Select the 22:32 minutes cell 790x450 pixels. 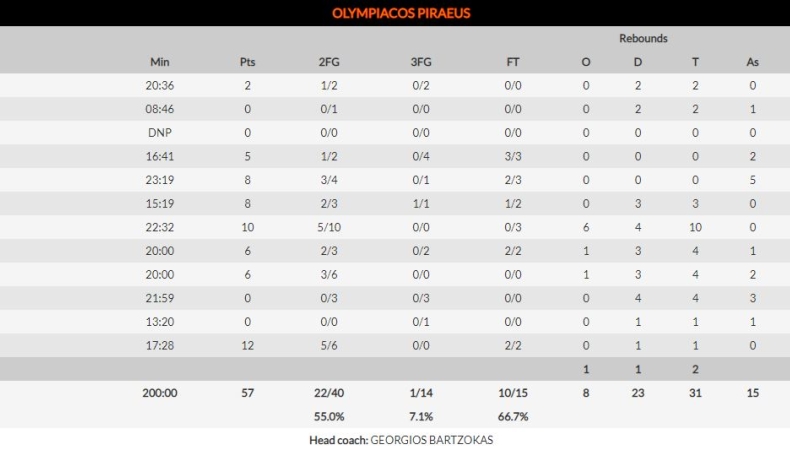[x=160, y=227]
